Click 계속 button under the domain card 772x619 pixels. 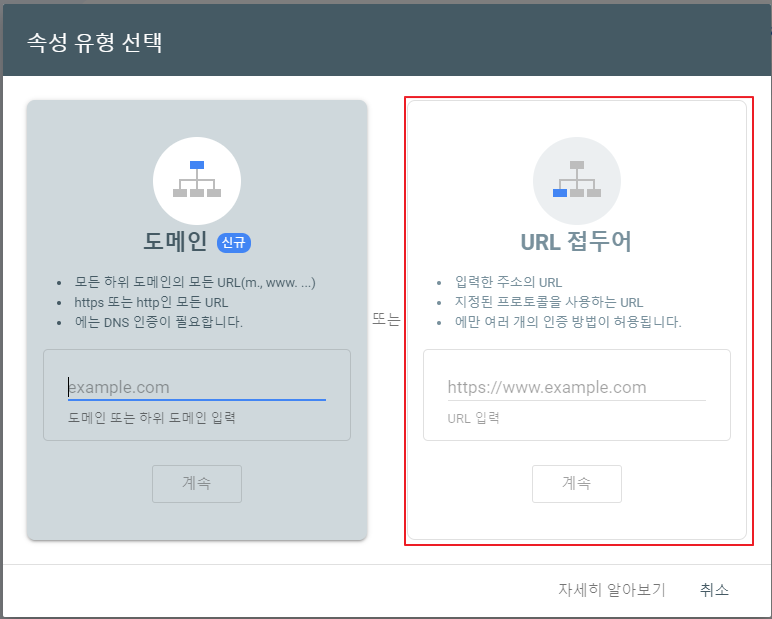tap(197, 484)
